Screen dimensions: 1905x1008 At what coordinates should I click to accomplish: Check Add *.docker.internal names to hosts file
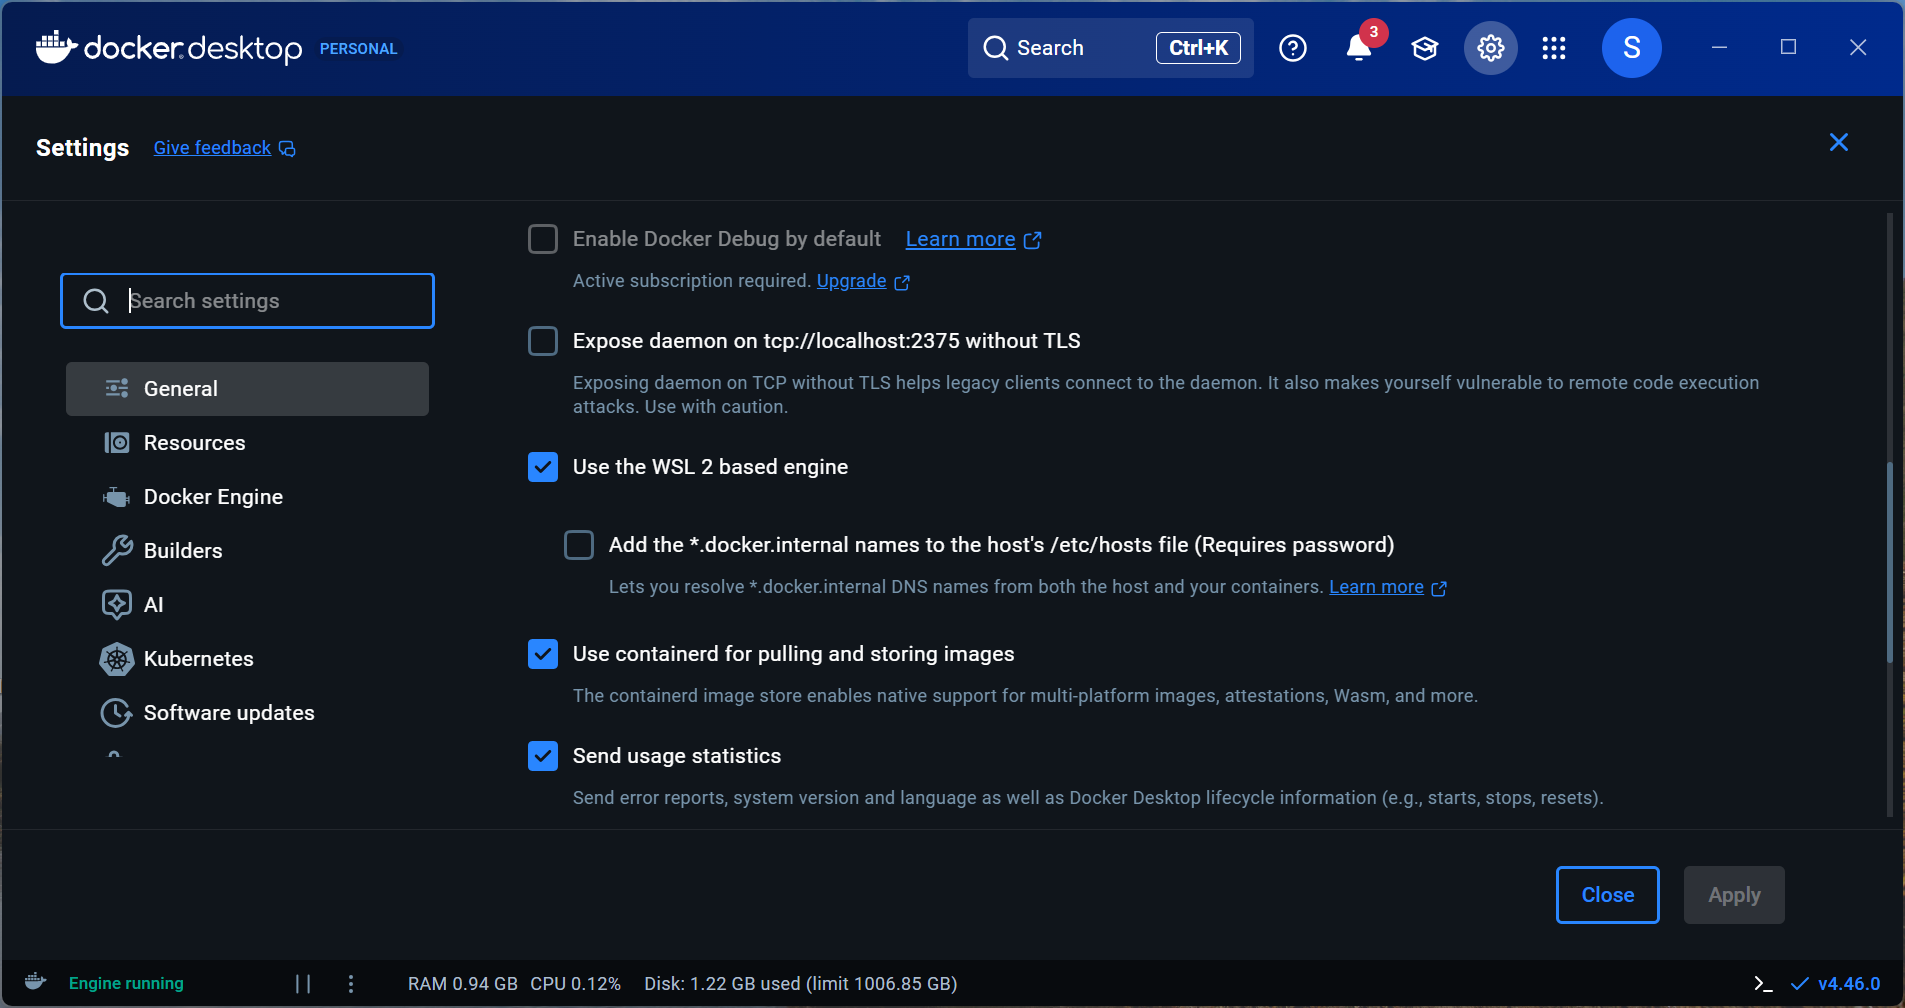[579, 545]
